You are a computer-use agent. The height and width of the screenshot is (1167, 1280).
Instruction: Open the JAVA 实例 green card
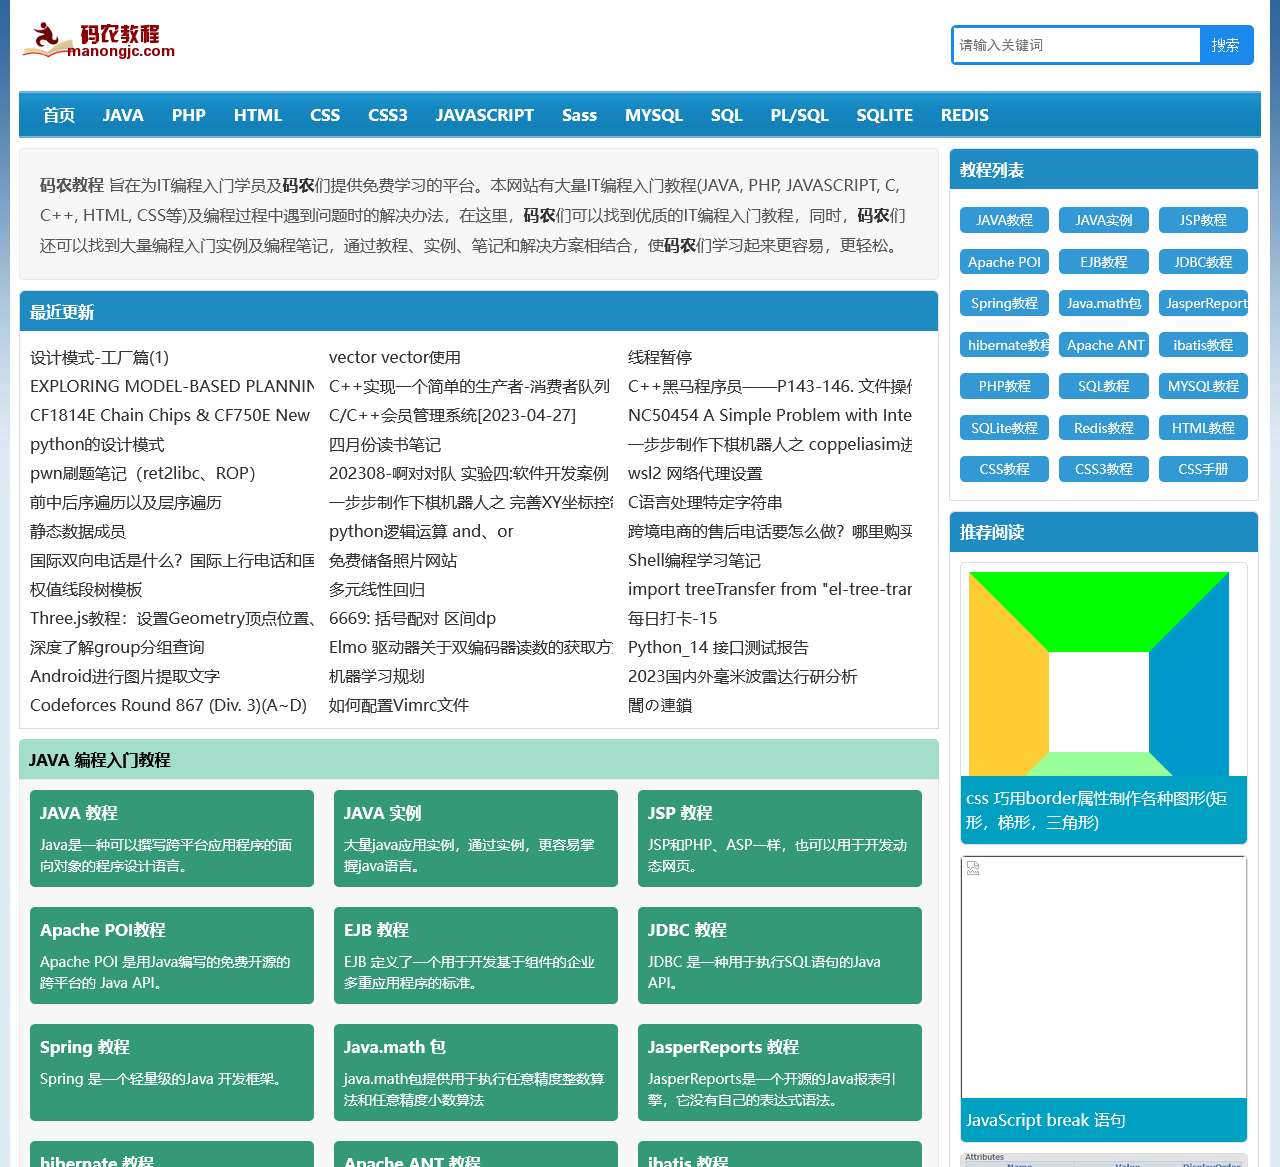click(476, 838)
